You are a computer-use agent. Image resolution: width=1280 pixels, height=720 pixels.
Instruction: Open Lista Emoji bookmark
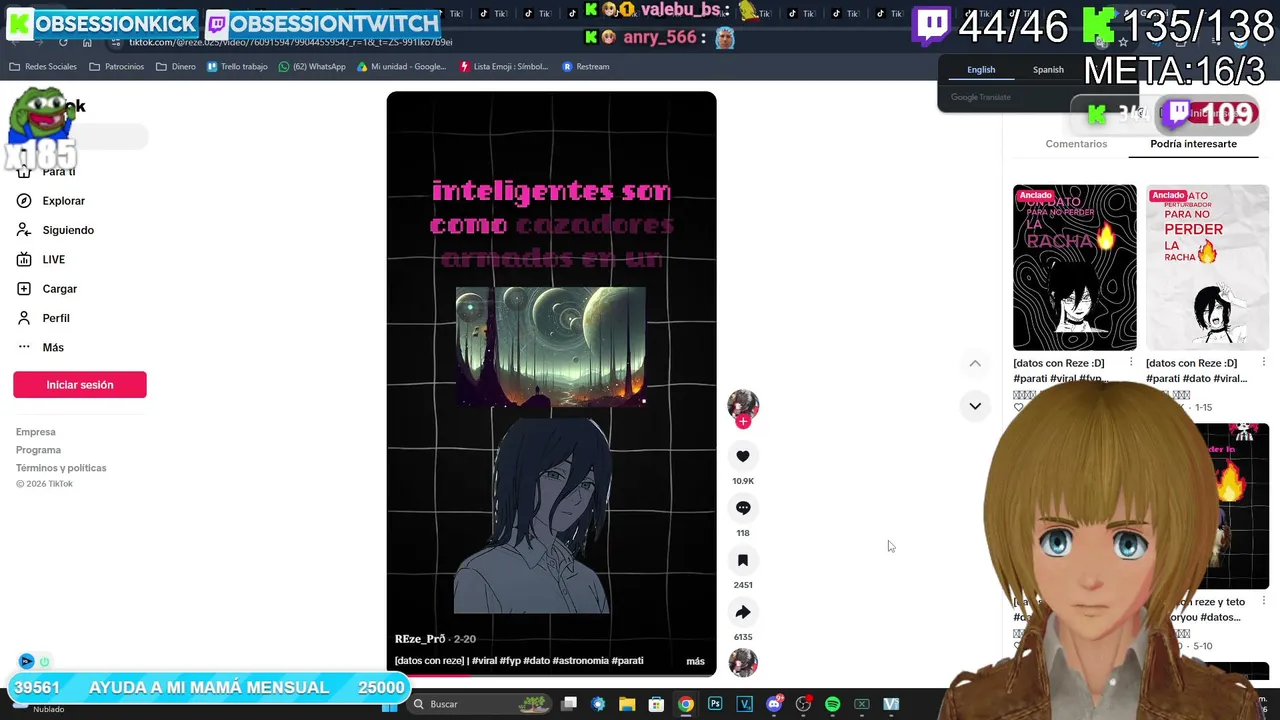point(504,67)
